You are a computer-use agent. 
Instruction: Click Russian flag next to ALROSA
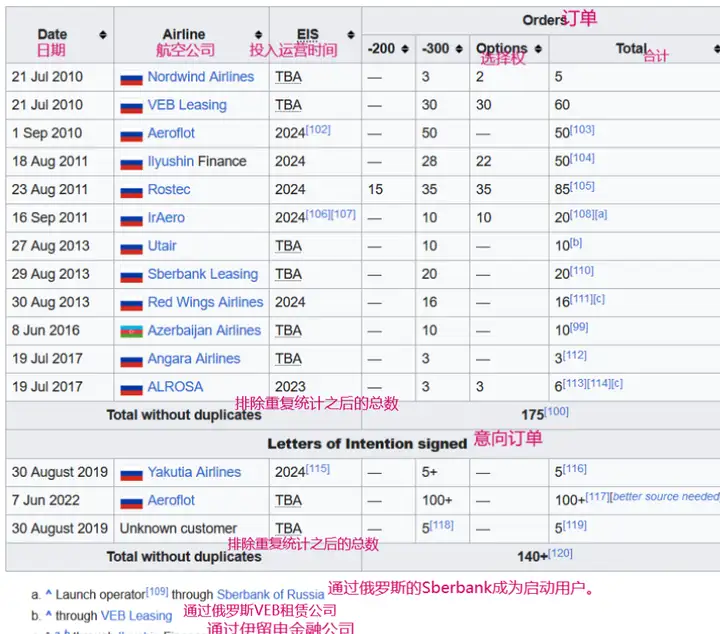[x=131, y=388]
